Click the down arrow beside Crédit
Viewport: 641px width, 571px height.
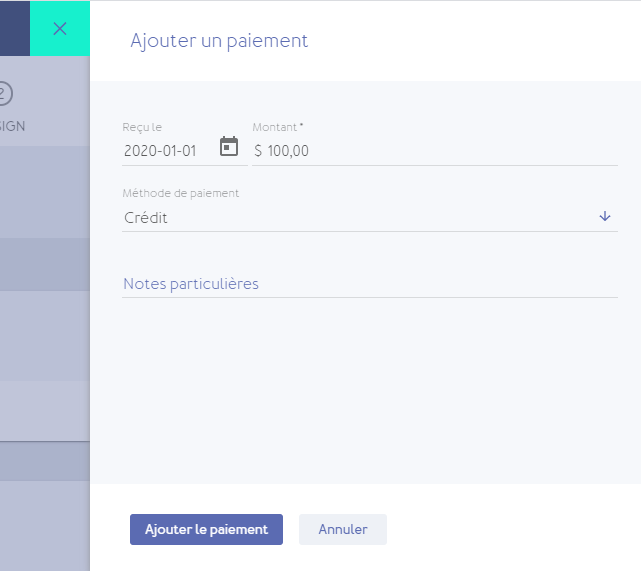point(604,216)
